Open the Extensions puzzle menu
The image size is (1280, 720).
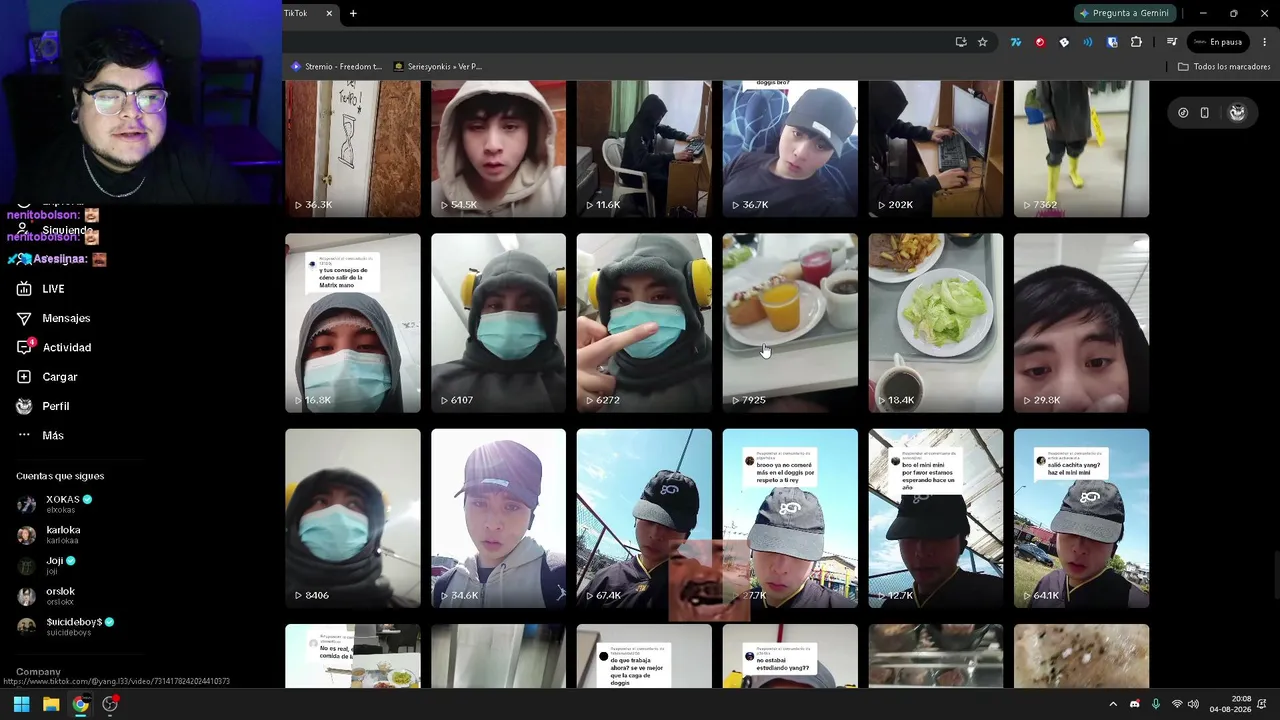[x=1136, y=42]
